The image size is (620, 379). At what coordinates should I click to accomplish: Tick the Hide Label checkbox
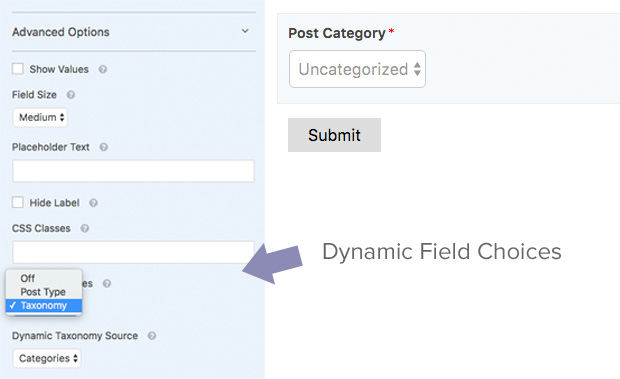point(18,202)
